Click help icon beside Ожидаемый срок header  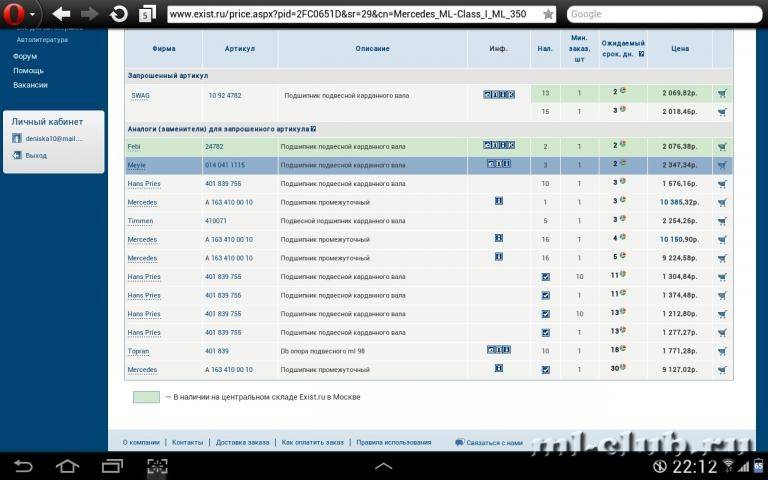tap(641, 54)
